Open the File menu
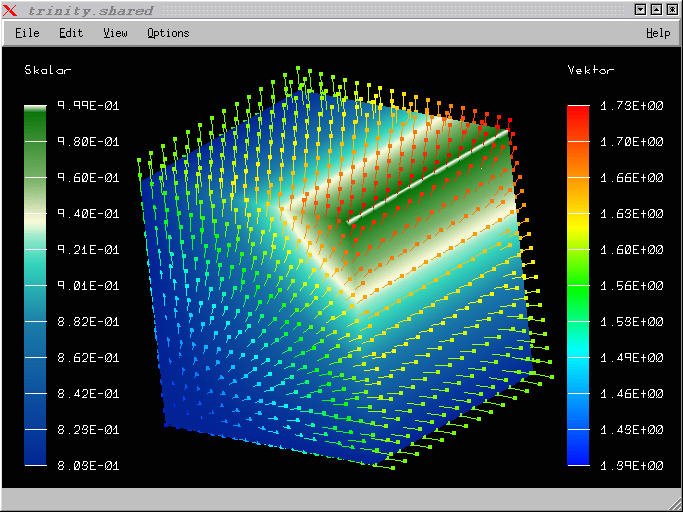This screenshot has width=683, height=512. [27, 33]
